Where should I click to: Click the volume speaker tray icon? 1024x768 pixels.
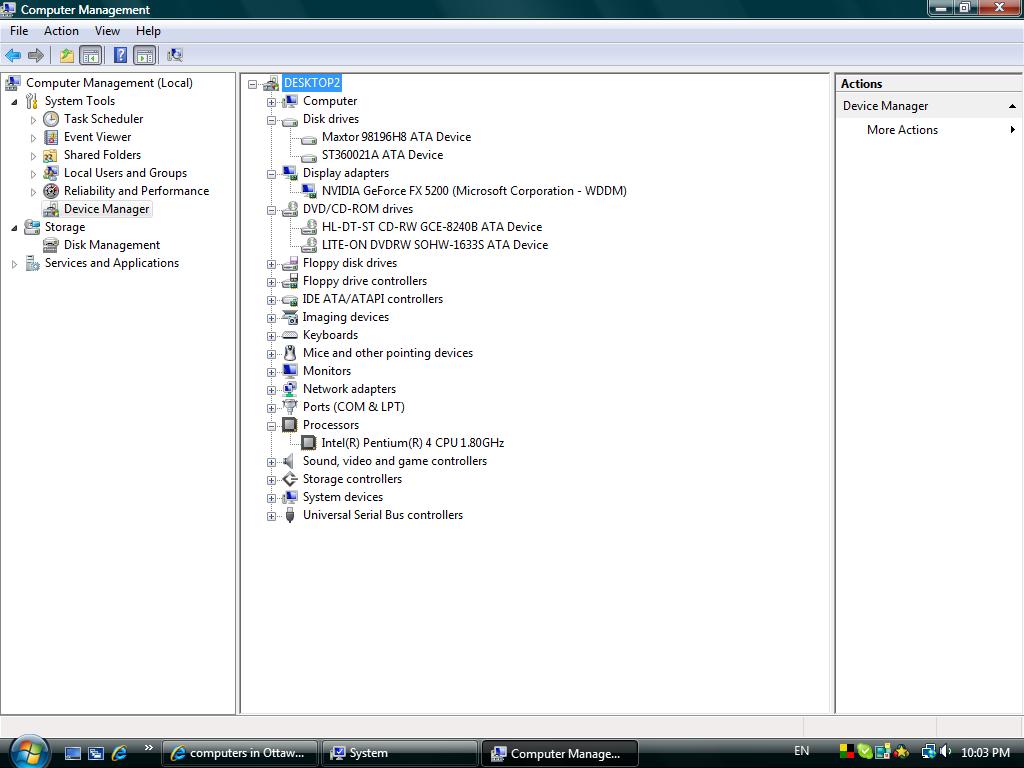[945, 752]
